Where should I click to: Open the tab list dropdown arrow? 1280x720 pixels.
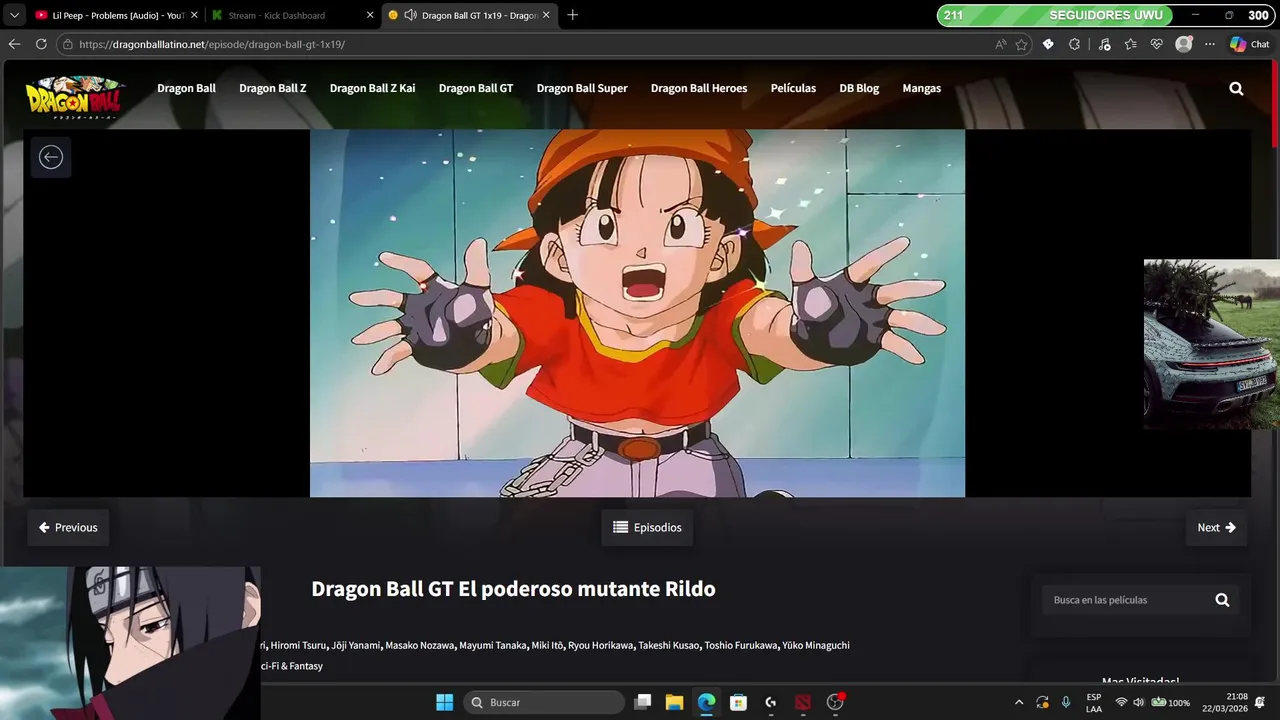coord(14,15)
